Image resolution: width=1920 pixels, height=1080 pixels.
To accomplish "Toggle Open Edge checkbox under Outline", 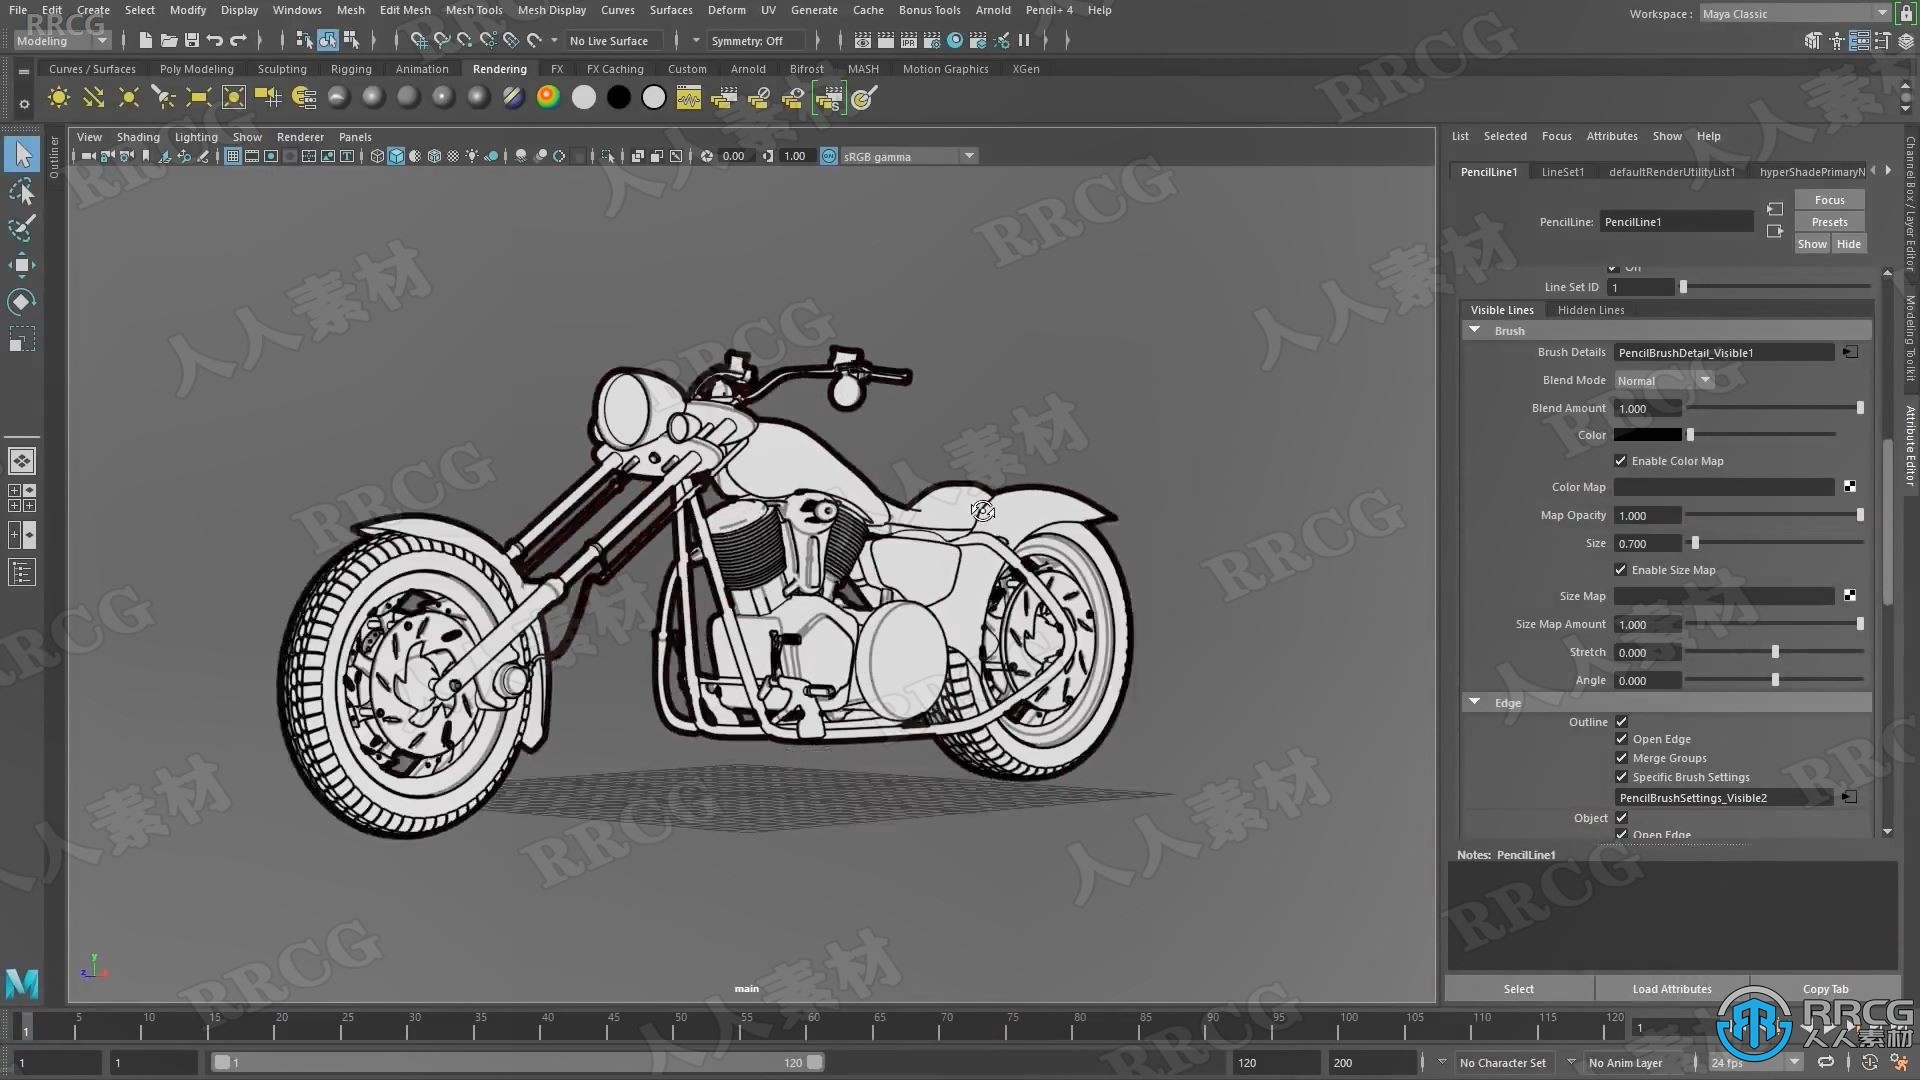I will (1621, 739).
